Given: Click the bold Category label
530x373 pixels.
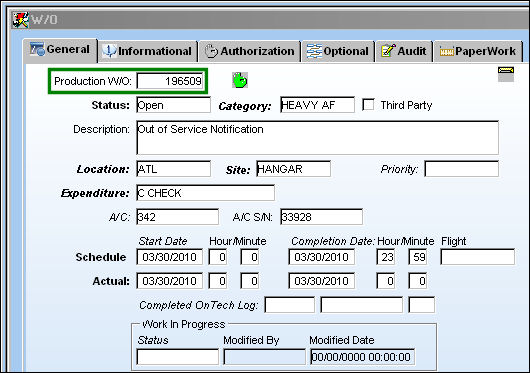Looking at the screenshot, I should 245,106.
